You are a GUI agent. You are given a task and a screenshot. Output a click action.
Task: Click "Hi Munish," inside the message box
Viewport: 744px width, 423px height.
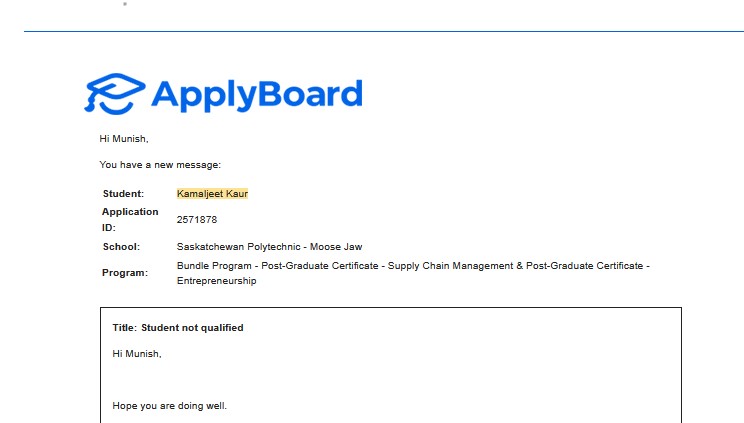point(137,353)
